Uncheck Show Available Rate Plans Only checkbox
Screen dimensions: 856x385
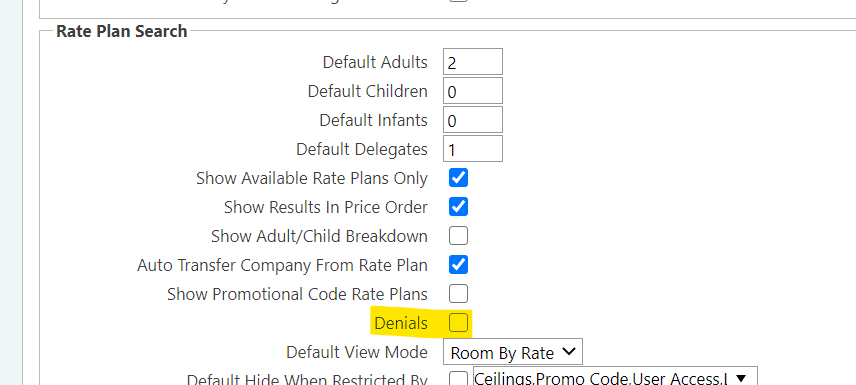click(459, 178)
